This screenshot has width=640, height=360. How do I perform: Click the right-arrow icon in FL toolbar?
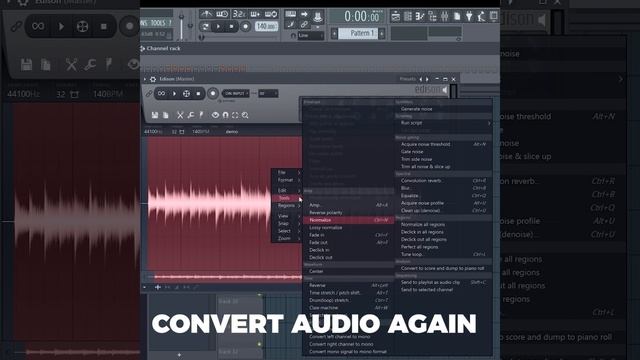(x=304, y=14)
